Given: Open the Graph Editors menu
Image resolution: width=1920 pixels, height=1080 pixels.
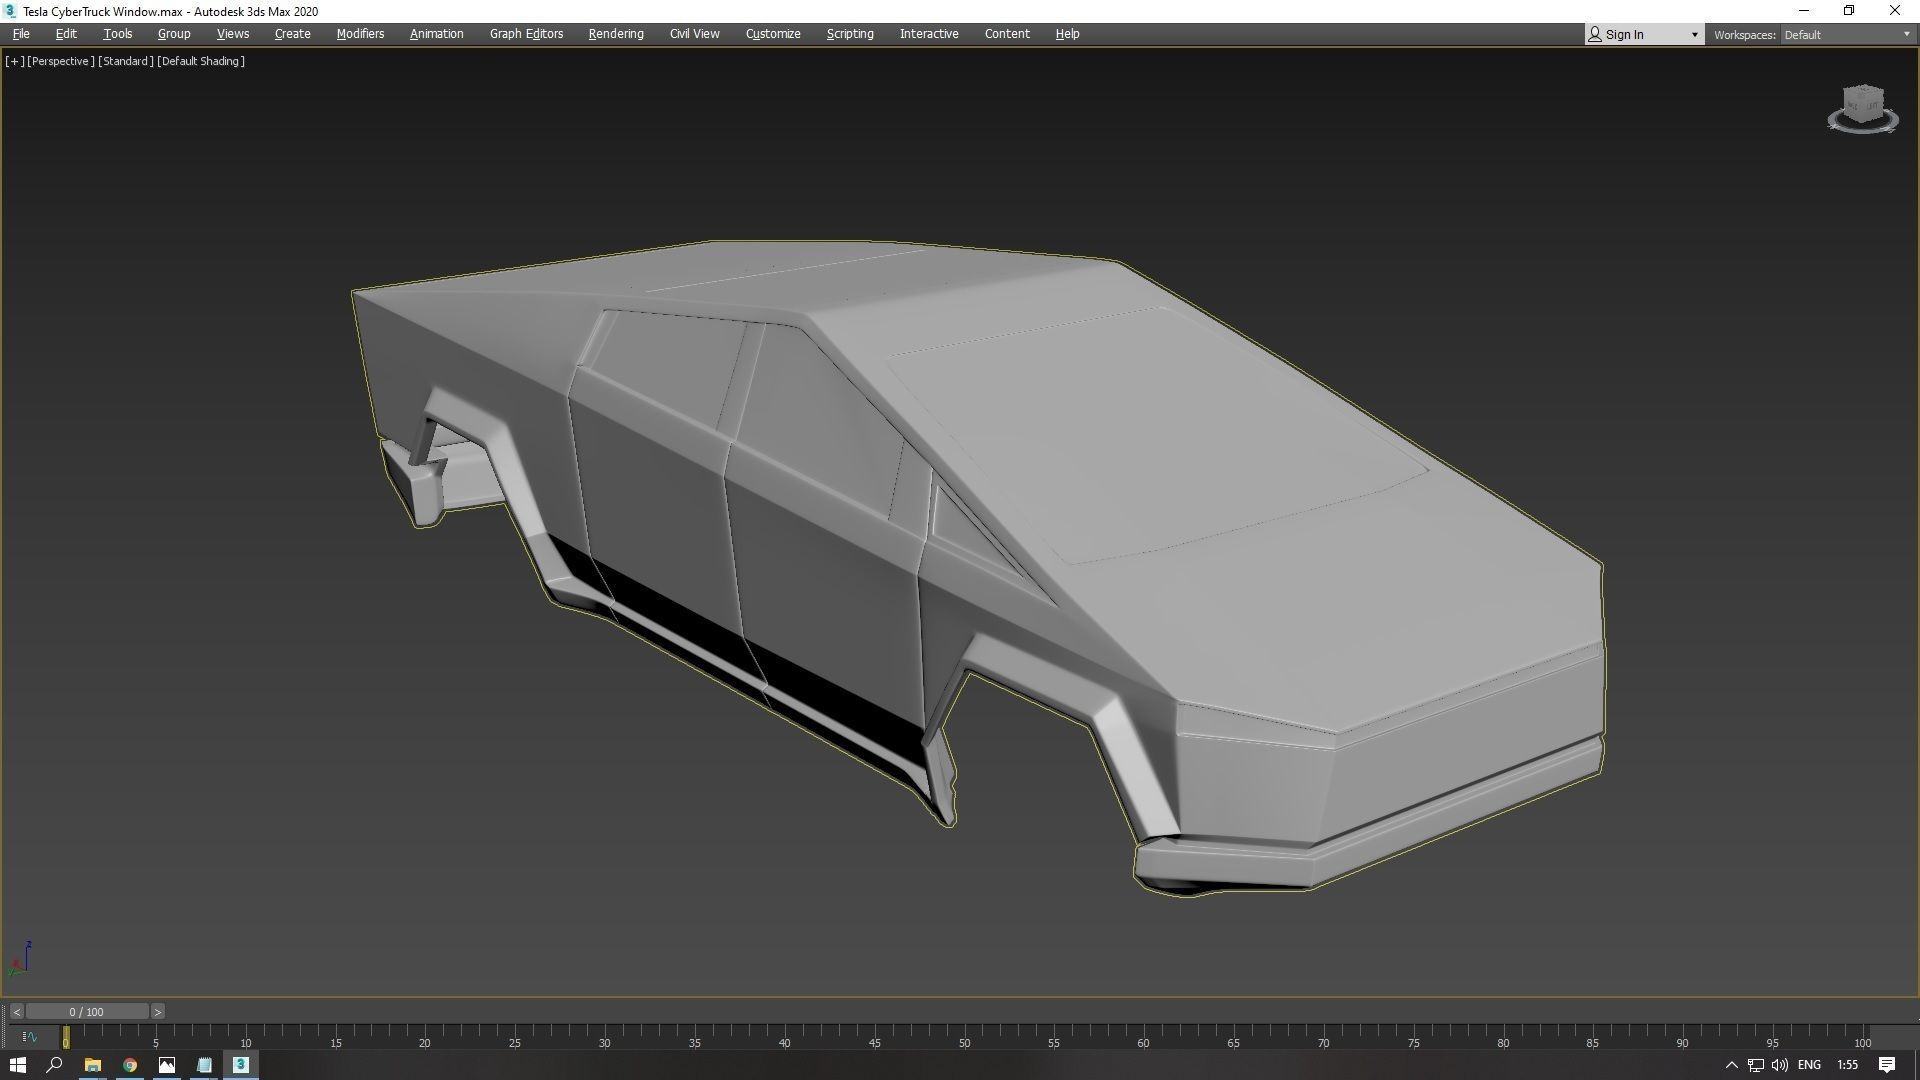Looking at the screenshot, I should [x=526, y=34].
